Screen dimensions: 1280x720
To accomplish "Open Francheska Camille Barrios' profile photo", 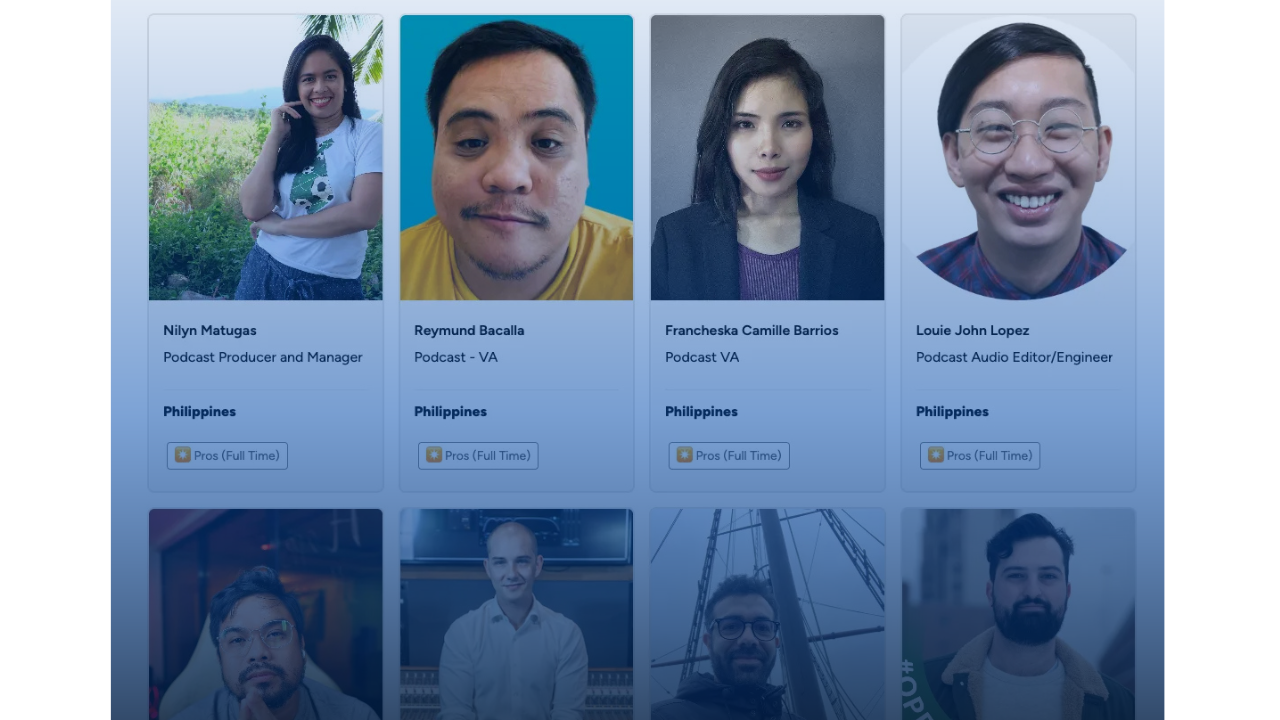I will 768,157.
